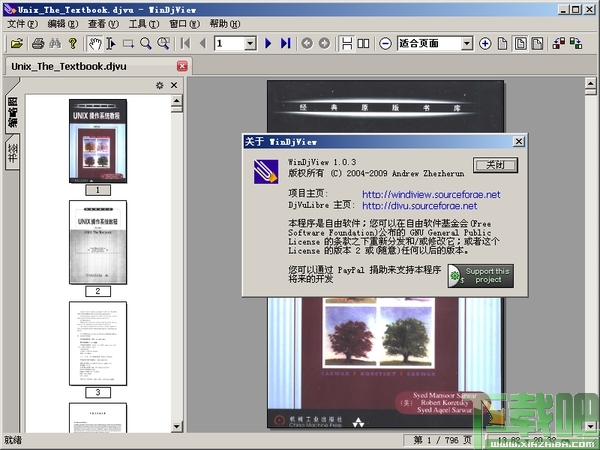600x450 pixels.
Task: Click the page count 第 1 / 796 页
Action: click(442, 440)
